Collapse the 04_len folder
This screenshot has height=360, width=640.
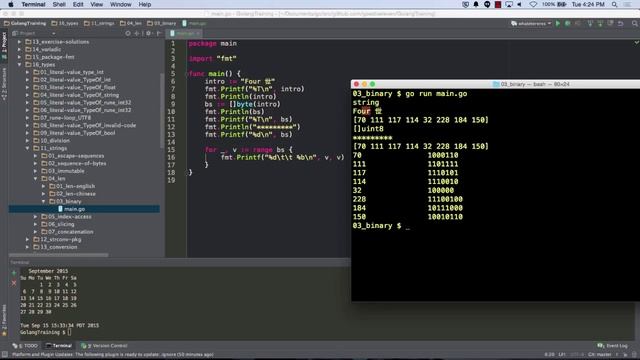pos(36,178)
